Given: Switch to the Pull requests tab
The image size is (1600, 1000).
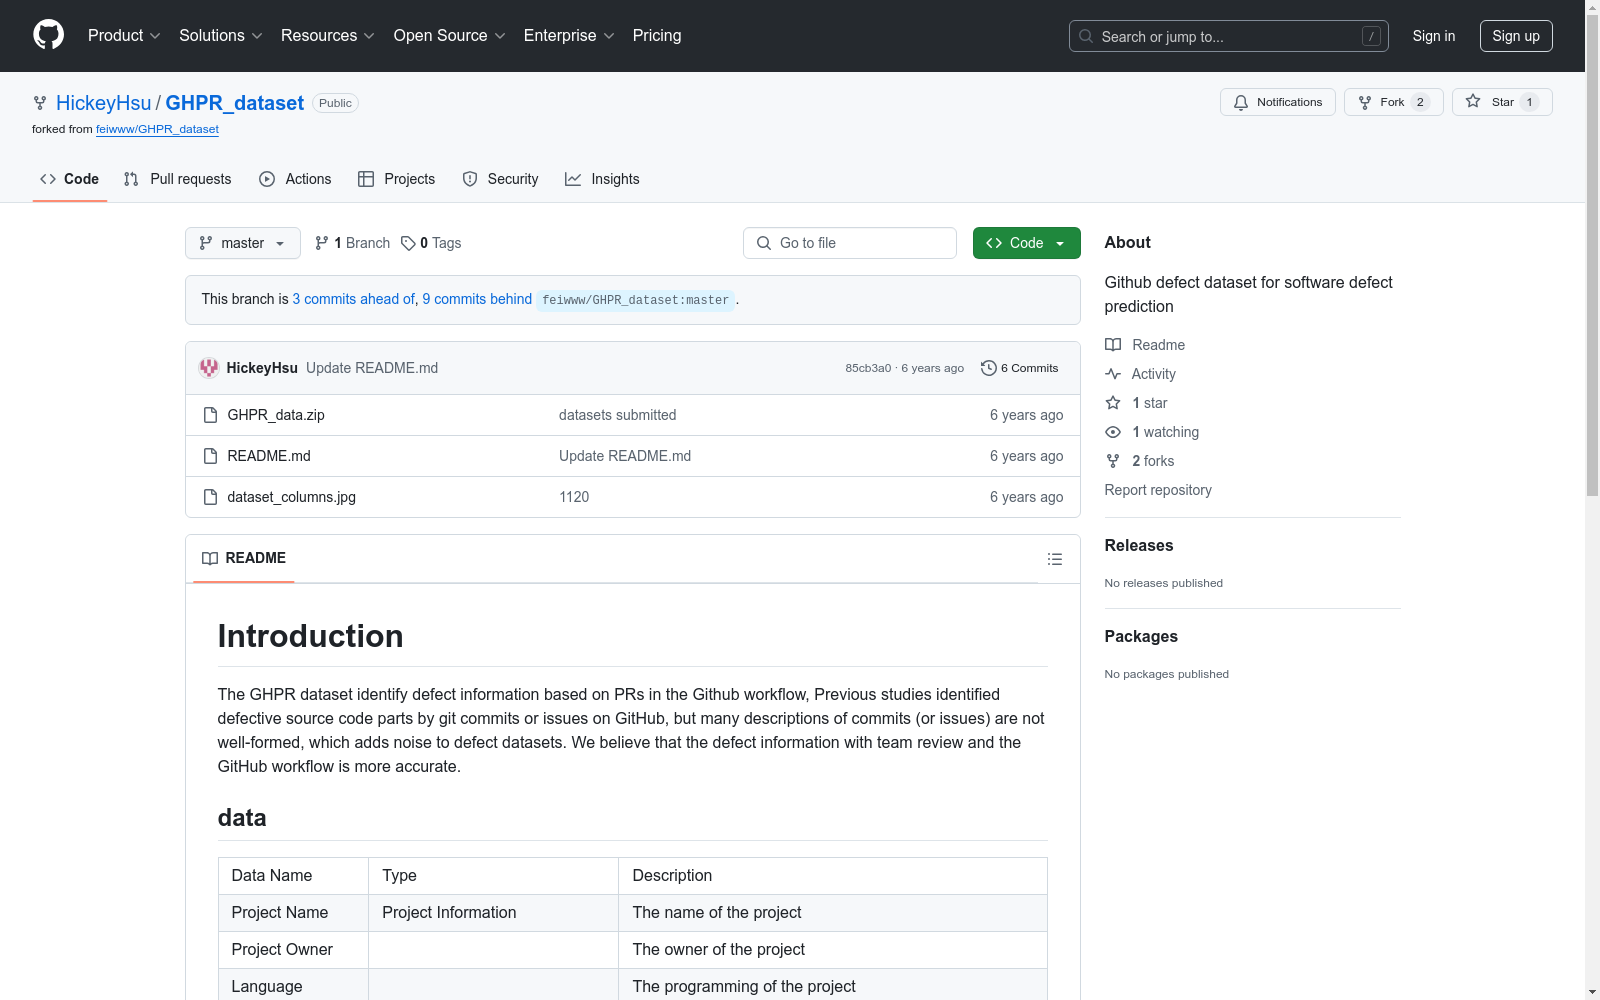Looking at the screenshot, I should (x=178, y=179).
